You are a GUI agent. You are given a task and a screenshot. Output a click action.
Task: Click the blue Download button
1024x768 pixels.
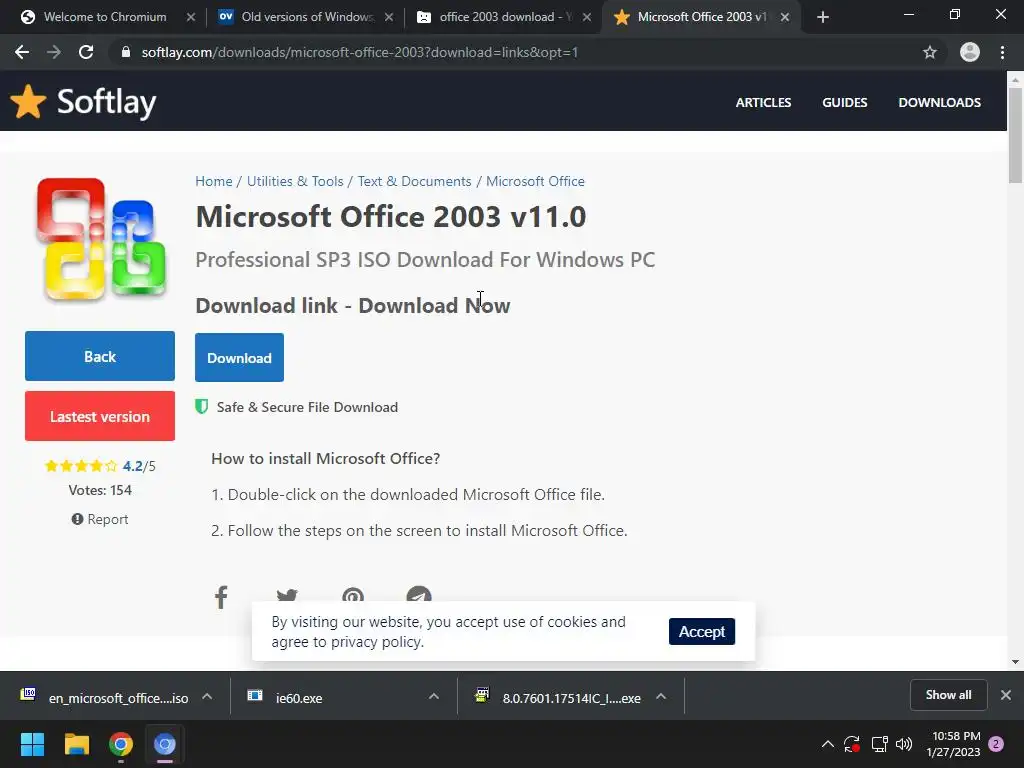tap(239, 357)
